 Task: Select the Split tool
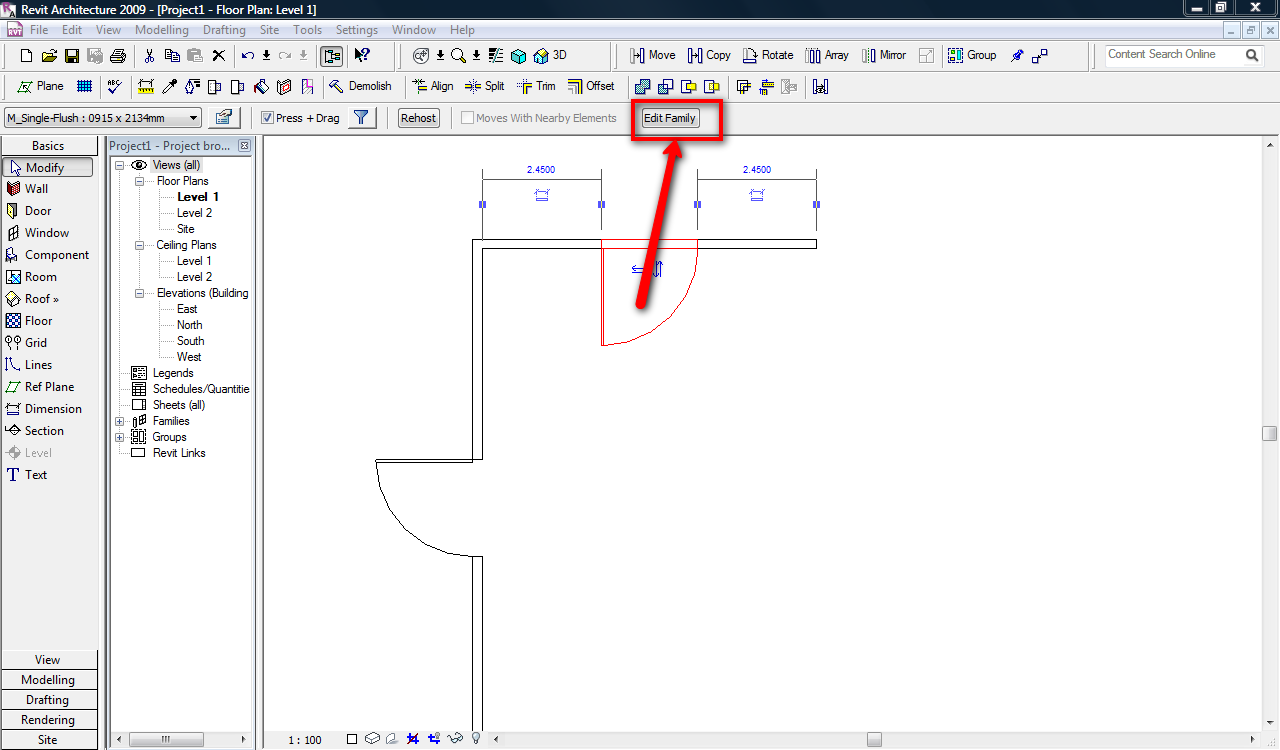click(x=485, y=87)
